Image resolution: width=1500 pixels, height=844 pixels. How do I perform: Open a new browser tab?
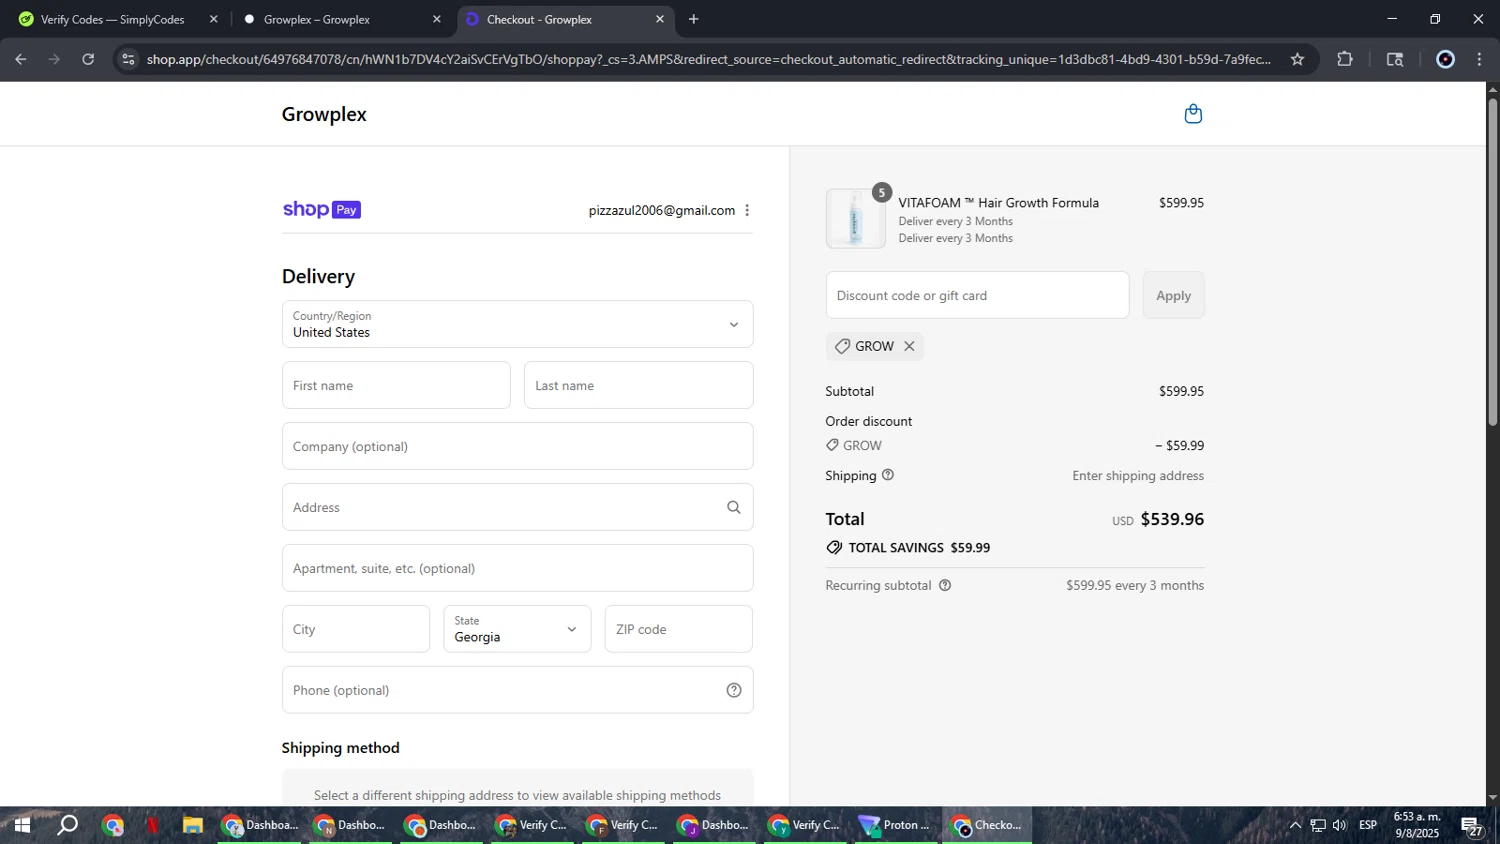(694, 19)
